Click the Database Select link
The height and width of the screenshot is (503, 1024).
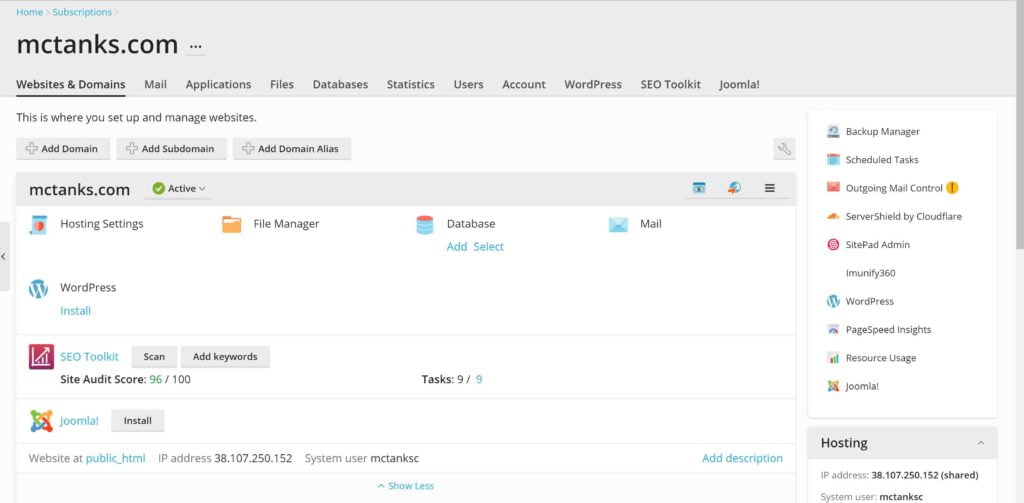(x=488, y=246)
